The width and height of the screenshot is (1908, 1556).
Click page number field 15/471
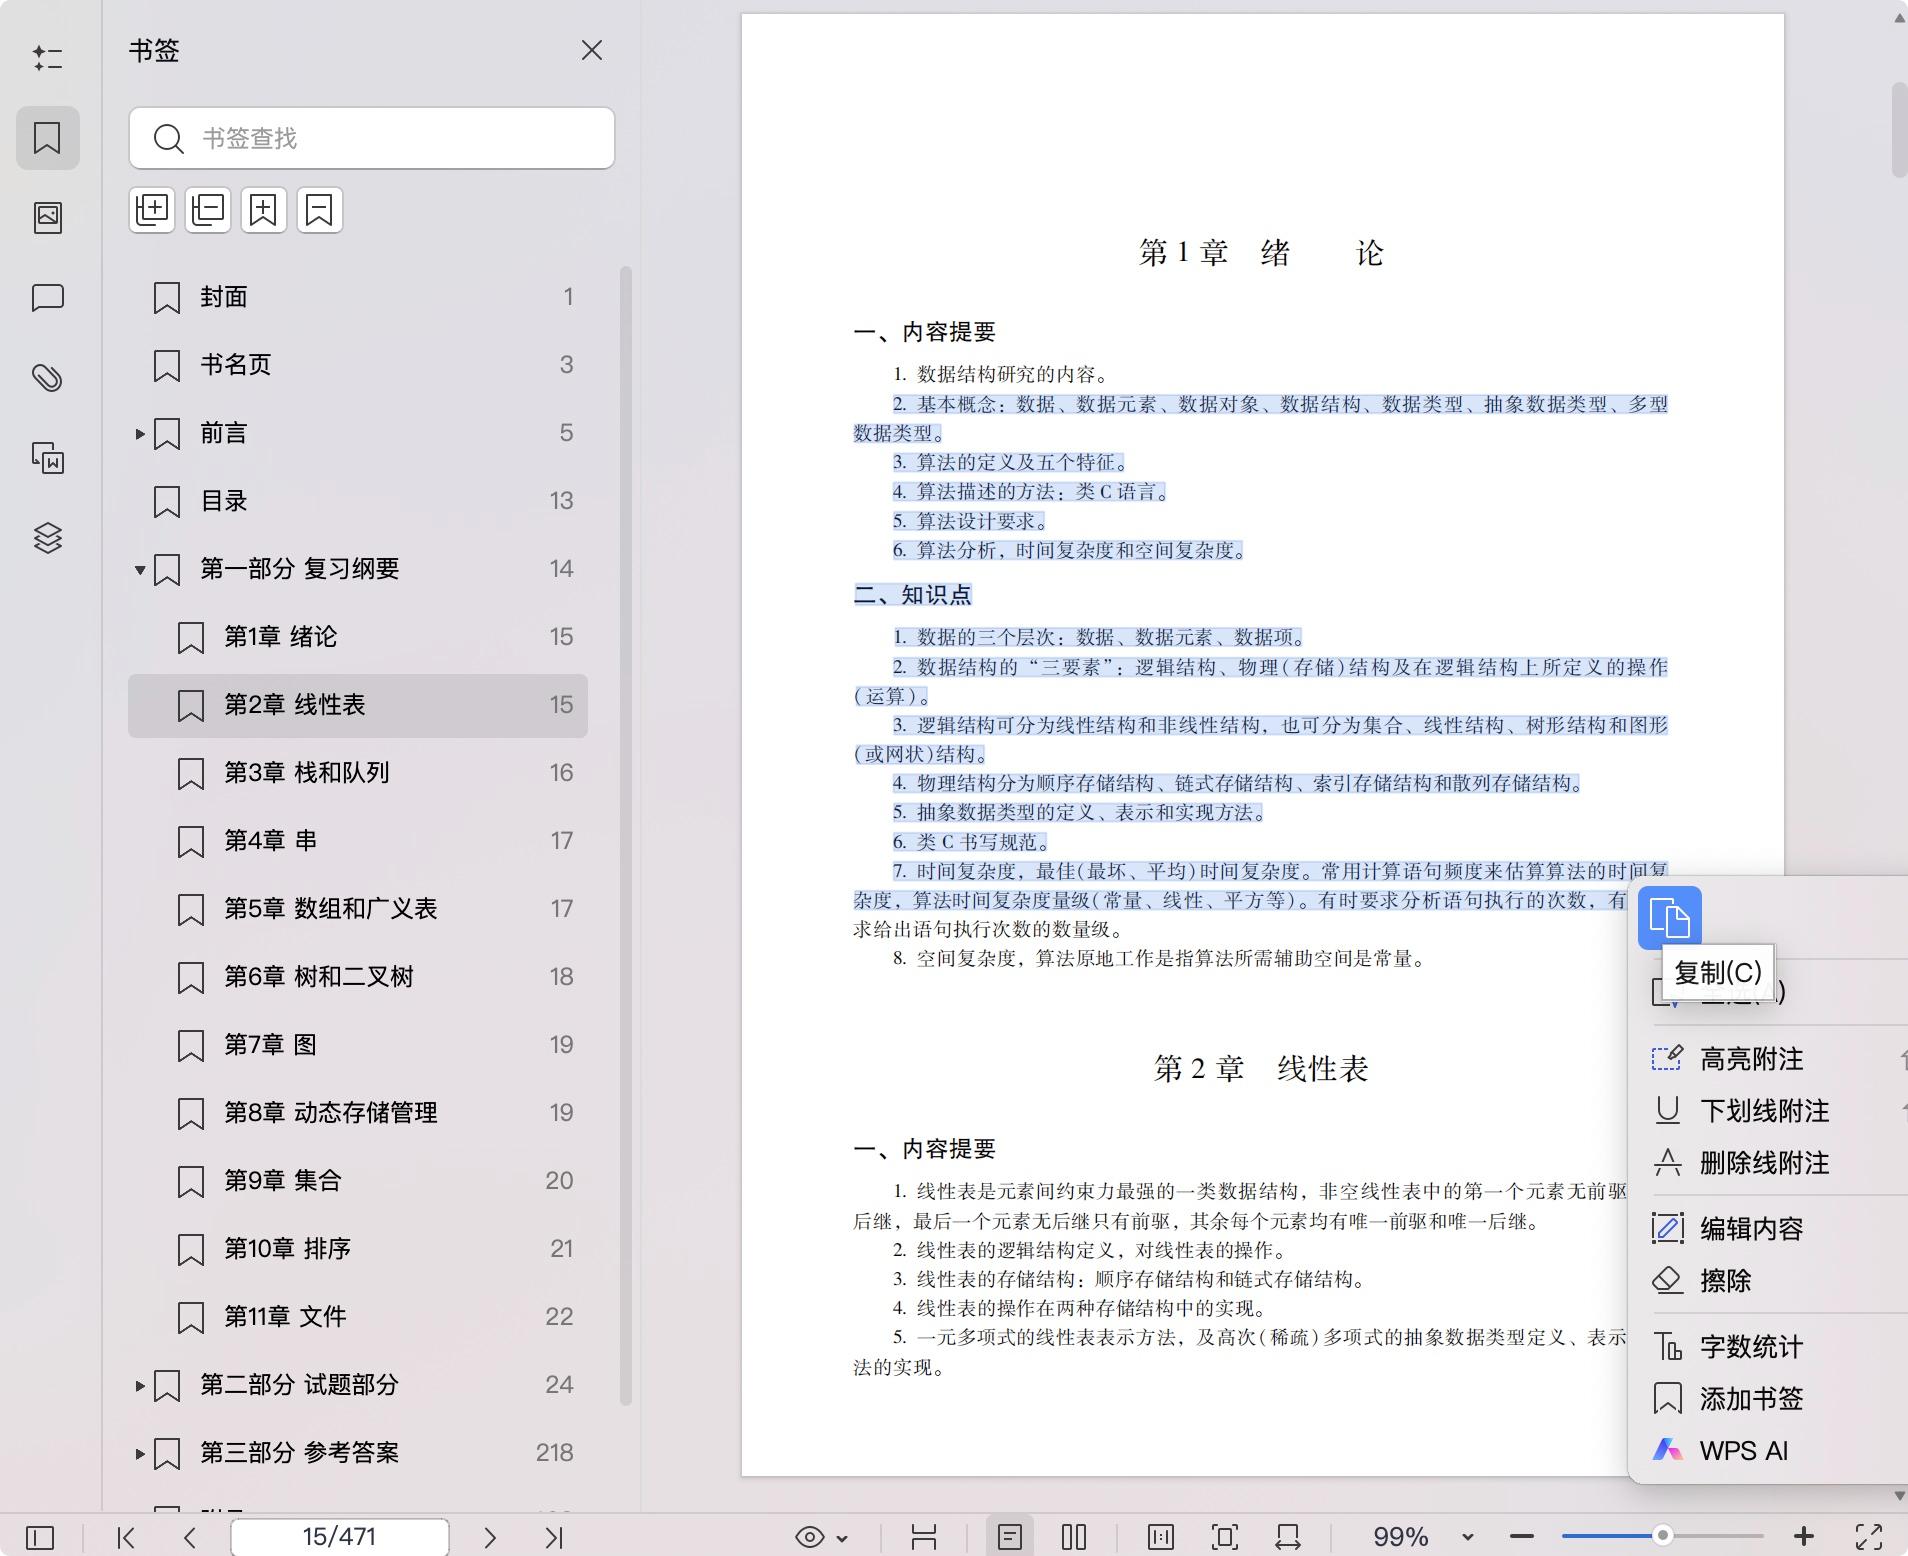click(340, 1537)
